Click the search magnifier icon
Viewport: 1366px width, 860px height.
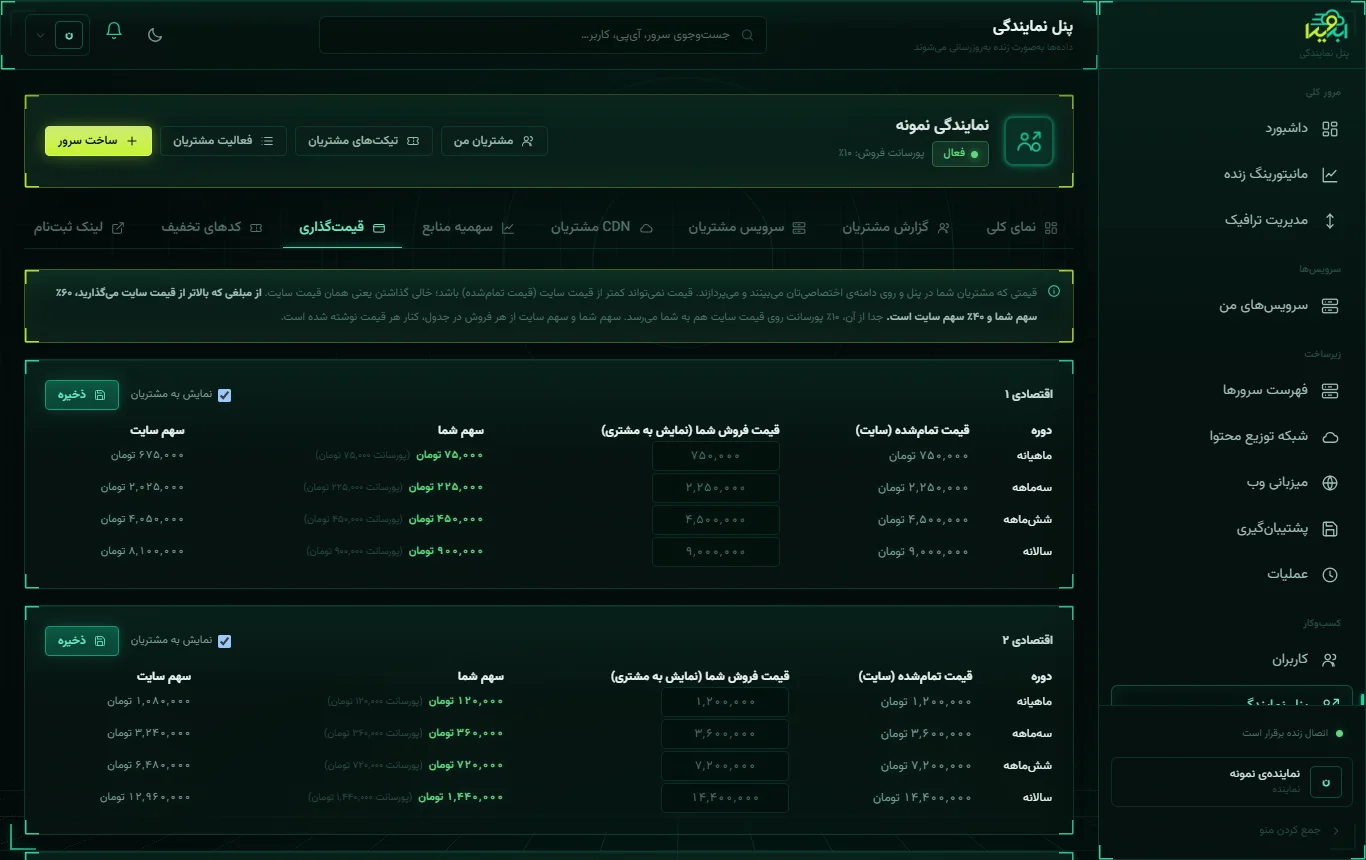[x=747, y=35]
